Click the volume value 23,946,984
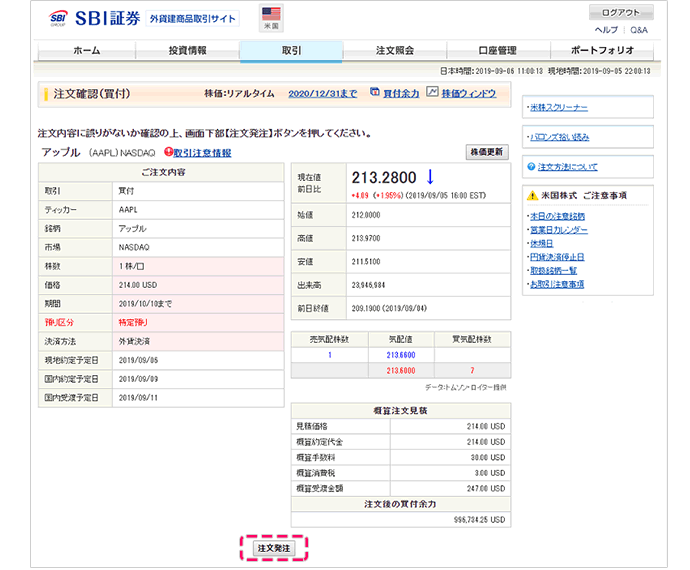Viewport: 690px width, 570px height. click(368, 285)
